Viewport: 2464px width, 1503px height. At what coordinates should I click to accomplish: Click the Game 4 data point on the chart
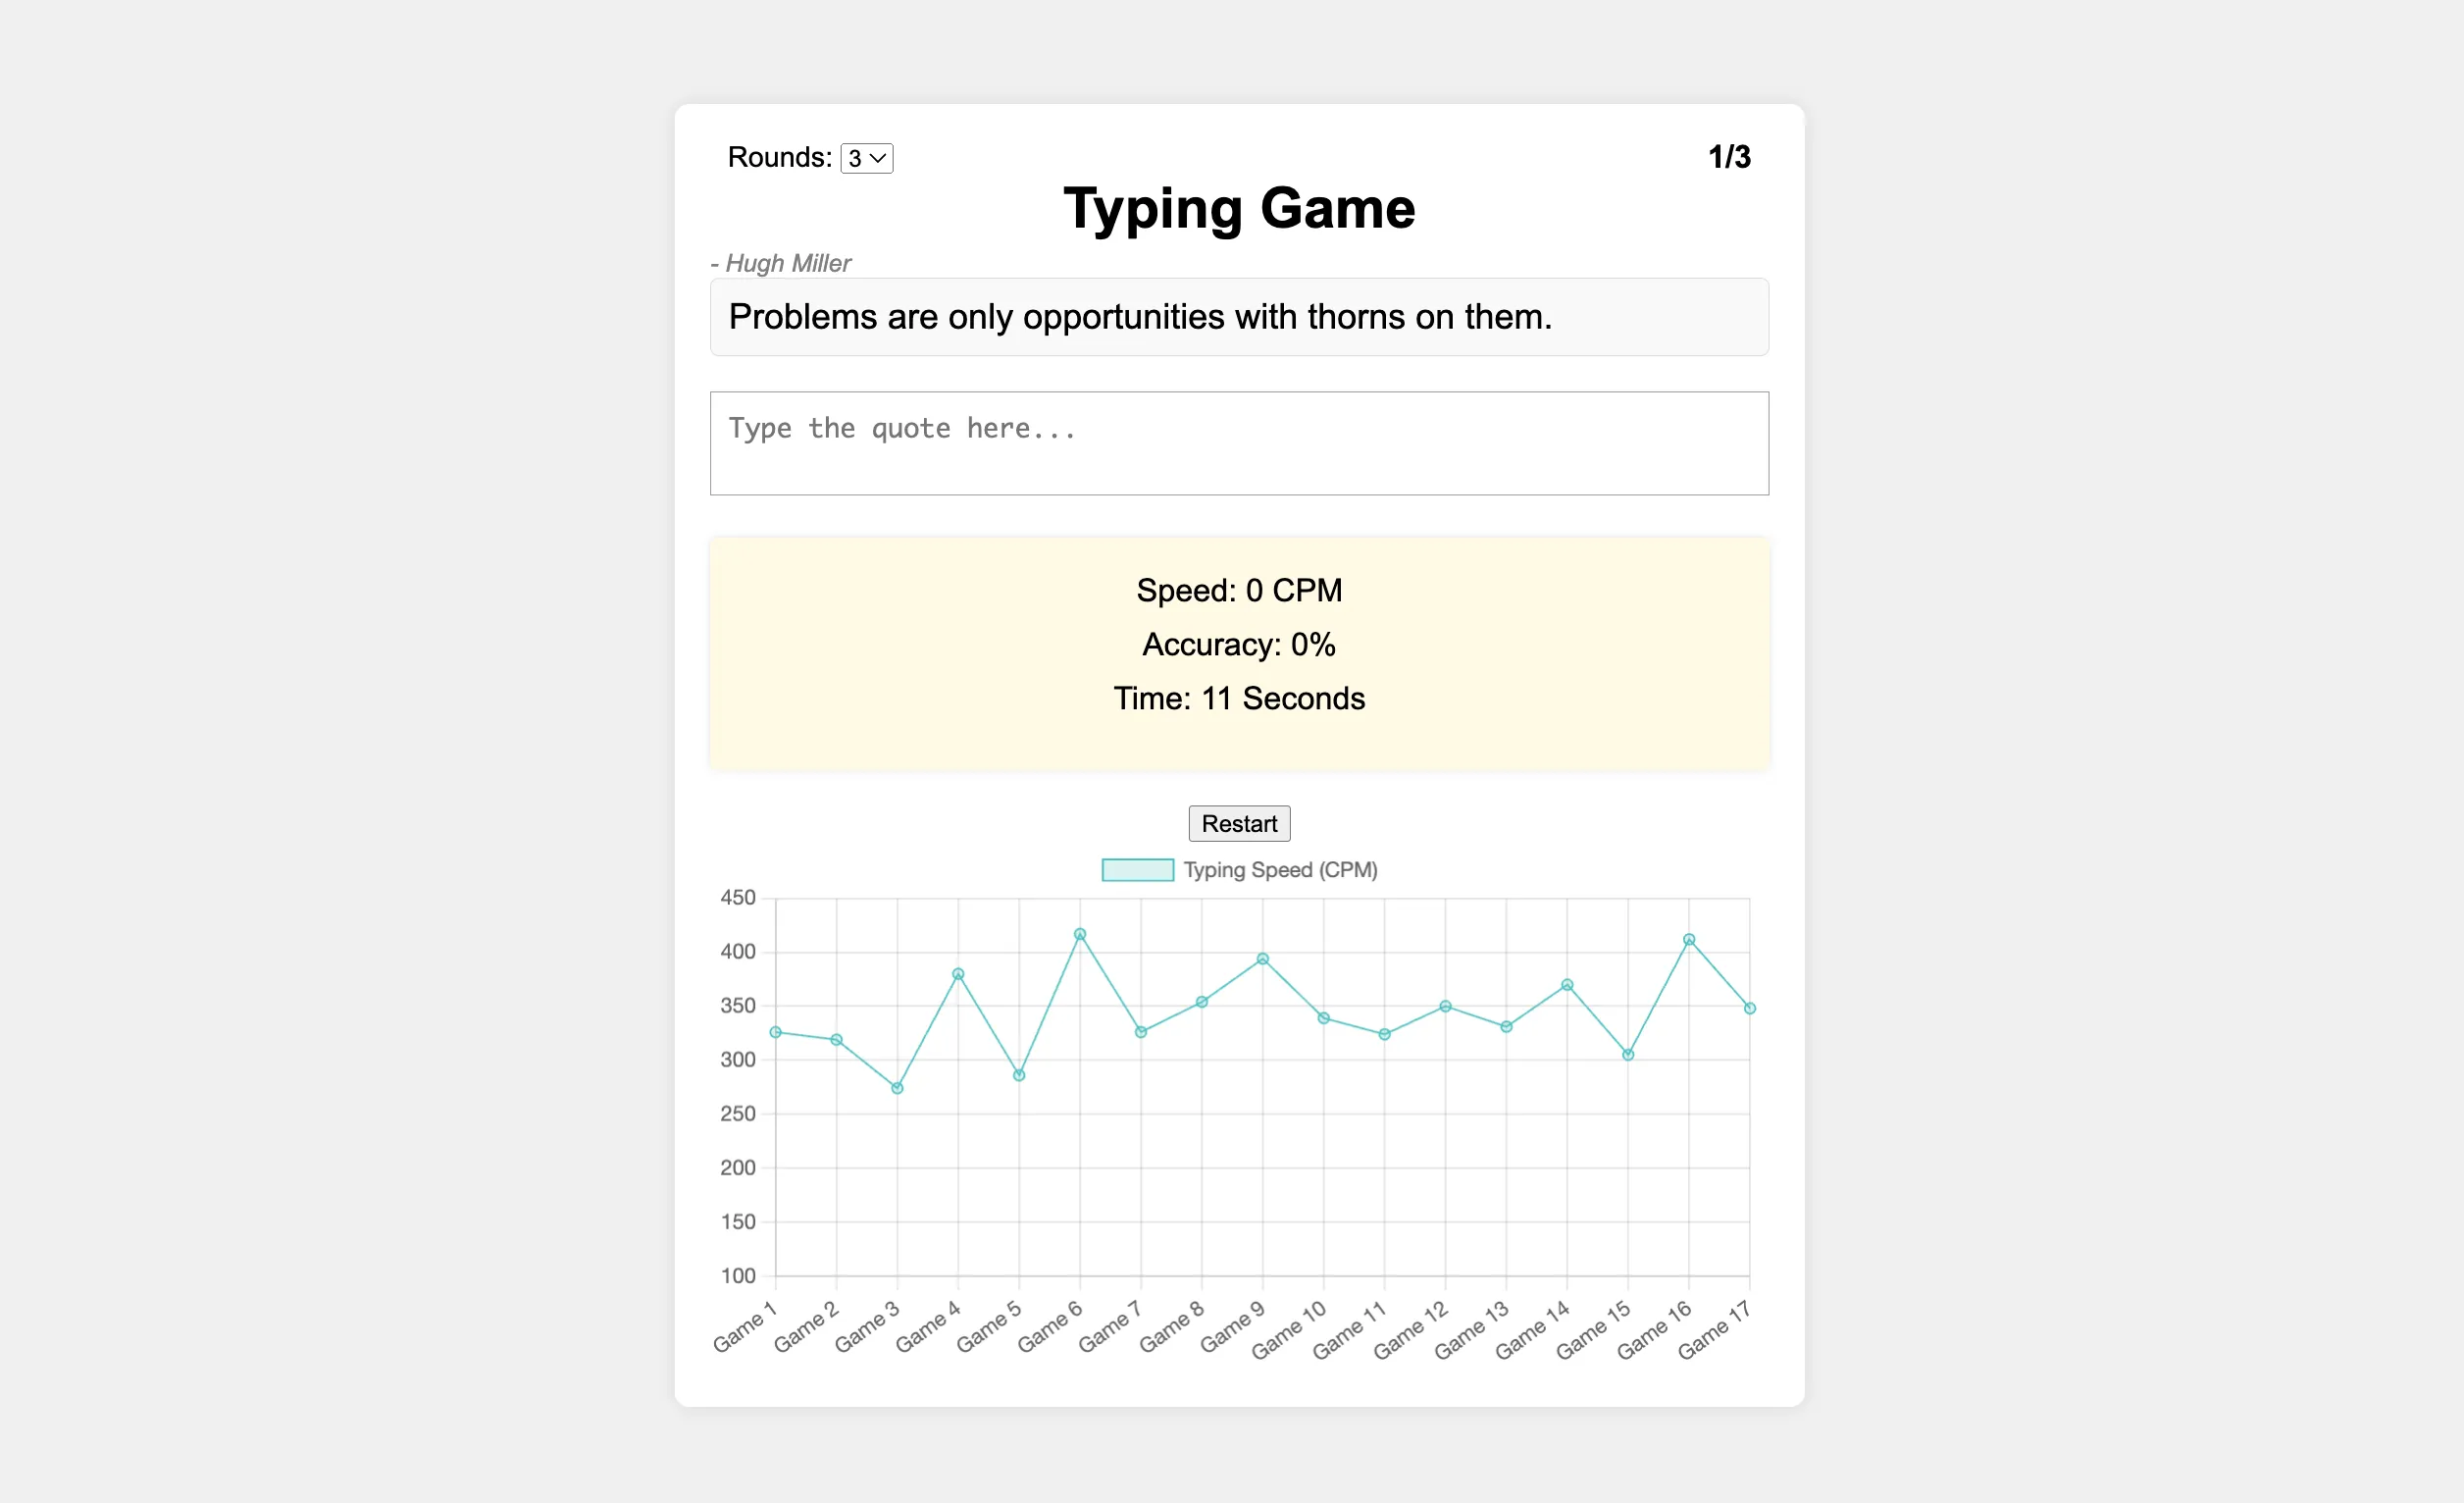click(x=958, y=973)
